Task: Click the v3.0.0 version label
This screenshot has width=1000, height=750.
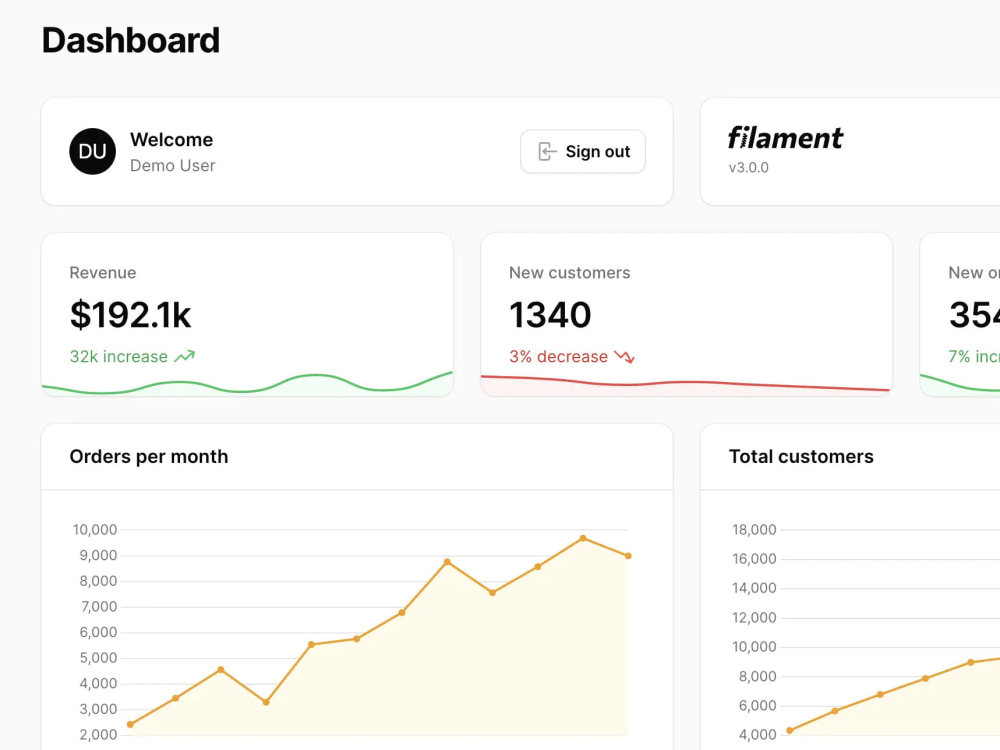Action: click(749, 168)
